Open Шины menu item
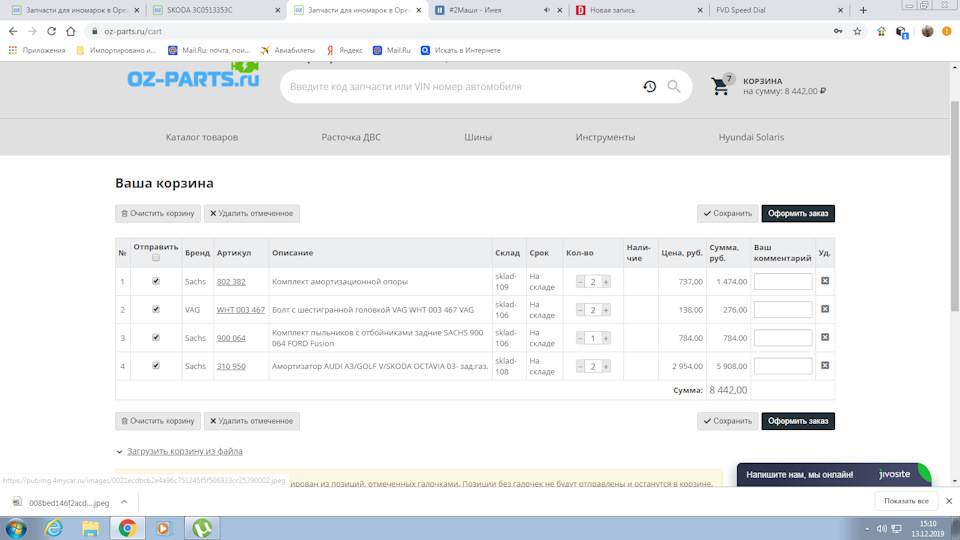Image resolution: width=960 pixels, height=540 pixels. 478,137
